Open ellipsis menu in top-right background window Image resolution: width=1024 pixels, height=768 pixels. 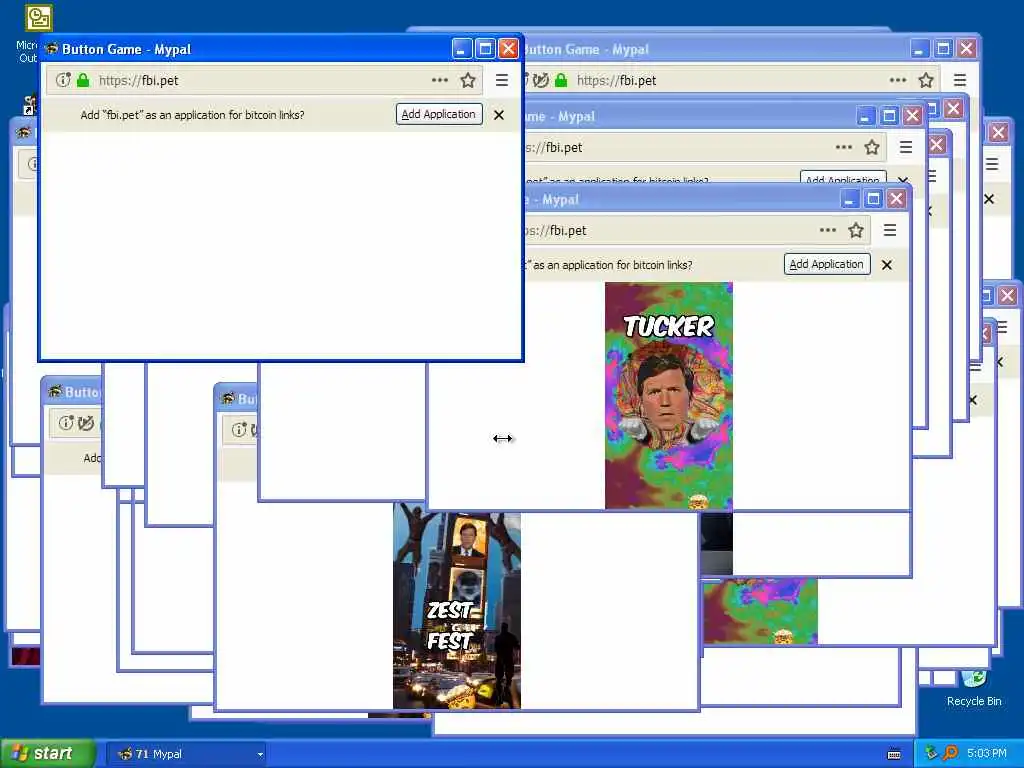pos(898,80)
